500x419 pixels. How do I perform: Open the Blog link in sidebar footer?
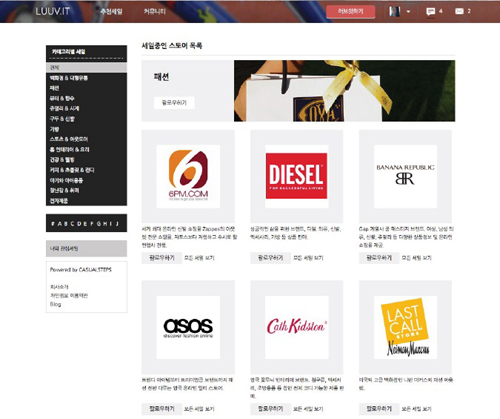pyautogui.click(x=55, y=304)
